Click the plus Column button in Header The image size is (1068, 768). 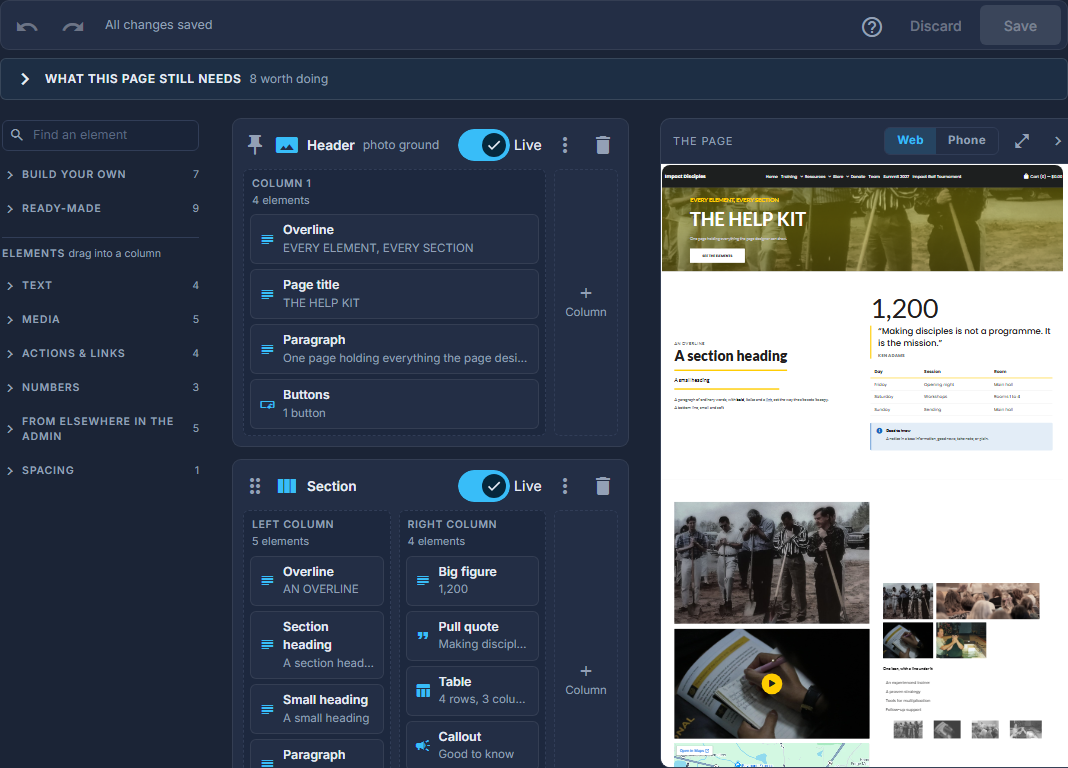point(586,302)
